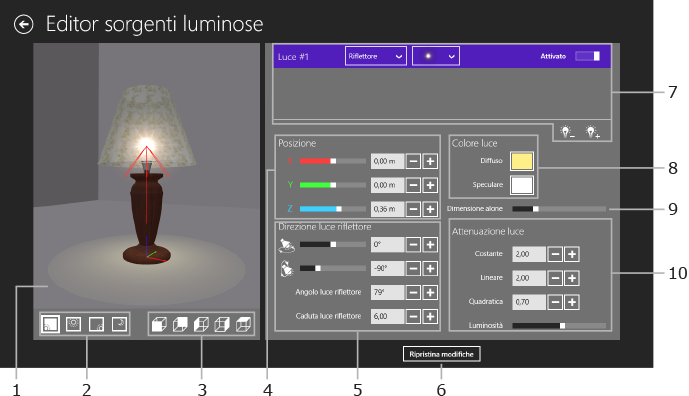Increase Angolo luce riflettore value
The height and width of the screenshot is (396, 689).
coord(430,292)
